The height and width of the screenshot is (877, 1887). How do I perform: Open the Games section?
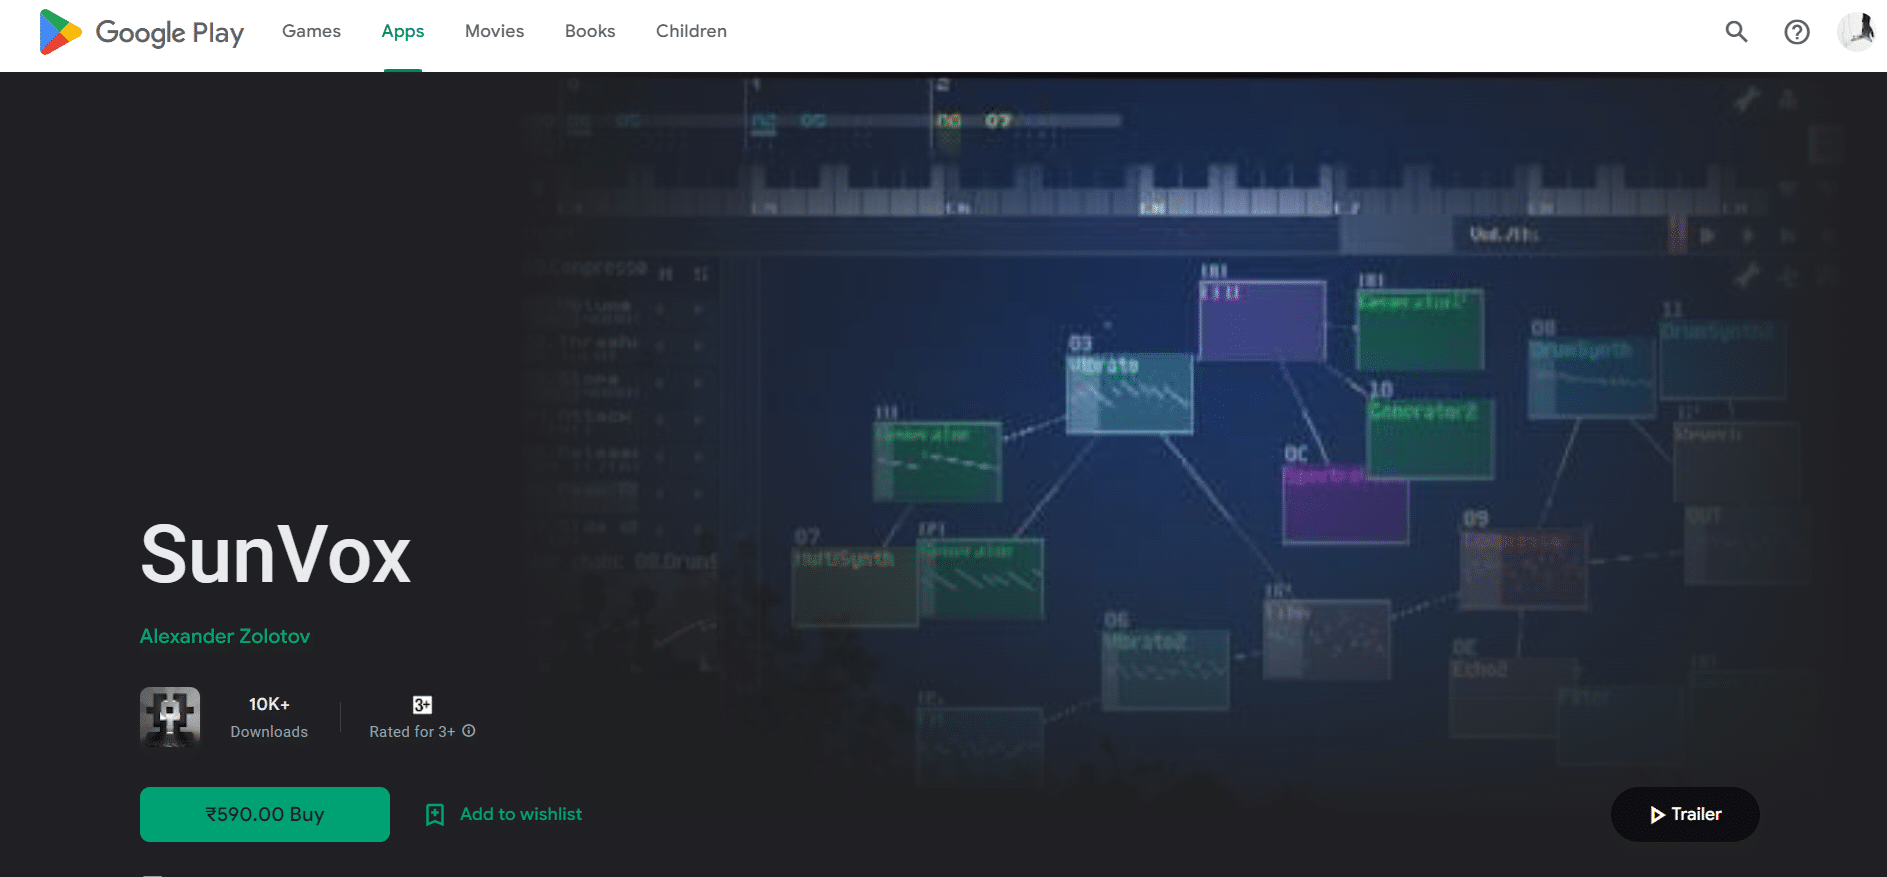click(x=311, y=31)
